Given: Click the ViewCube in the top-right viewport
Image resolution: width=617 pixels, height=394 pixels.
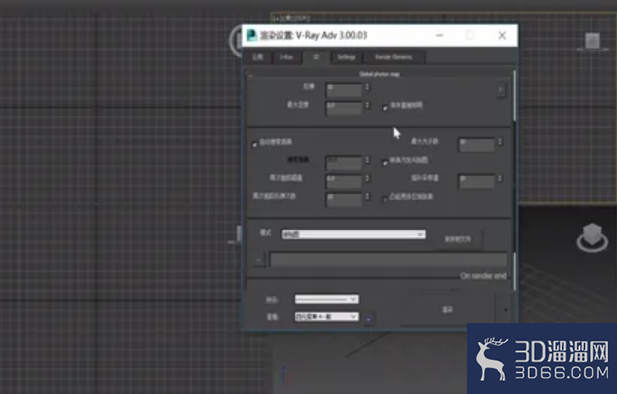Looking at the screenshot, I should point(593,41).
